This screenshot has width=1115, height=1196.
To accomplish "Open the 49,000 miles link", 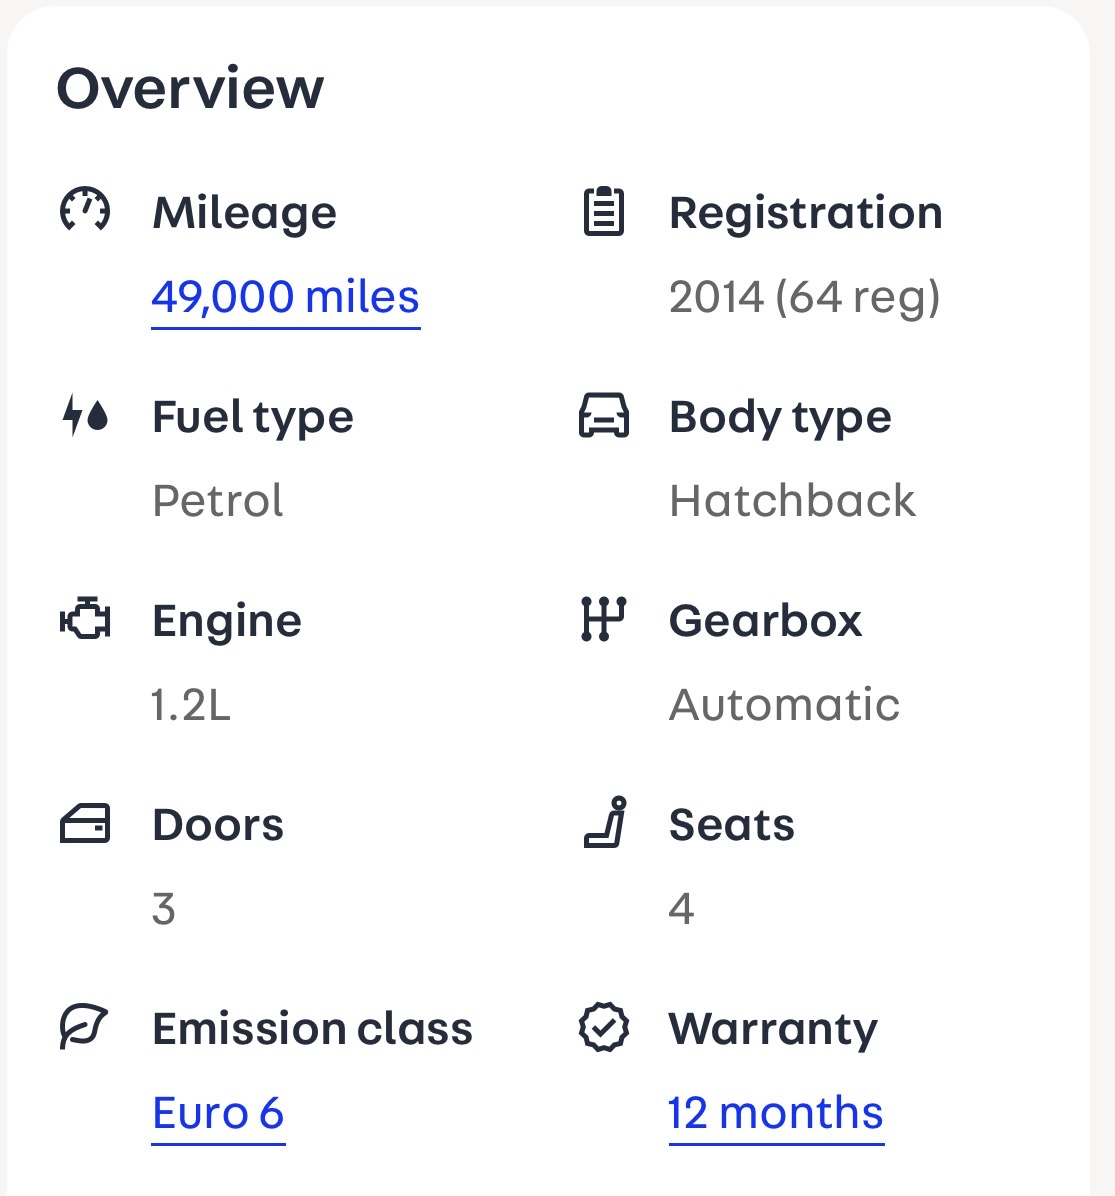I will point(285,297).
